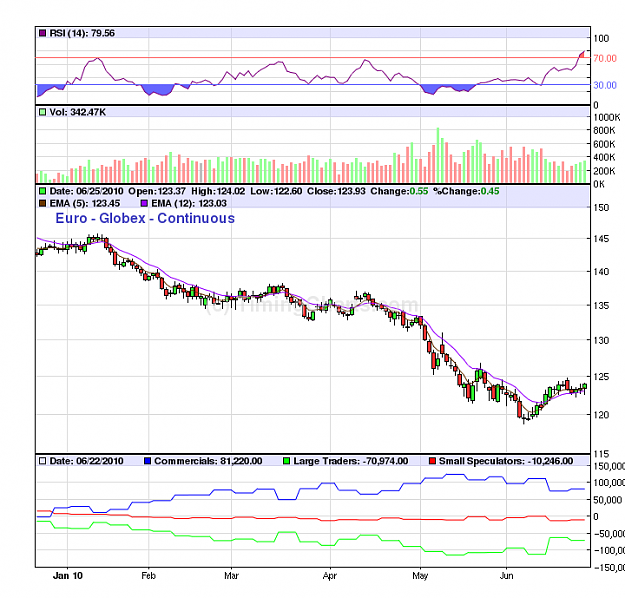Click the red 70.00 RSI level label

pos(605,59)
